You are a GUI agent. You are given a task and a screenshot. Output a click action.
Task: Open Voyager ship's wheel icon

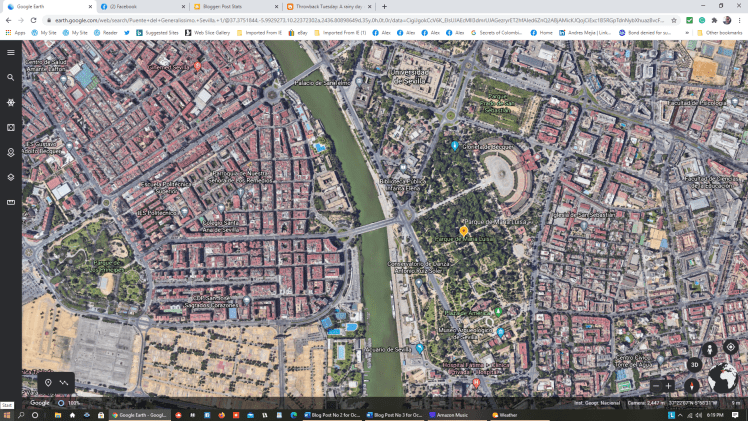point(10,102)
